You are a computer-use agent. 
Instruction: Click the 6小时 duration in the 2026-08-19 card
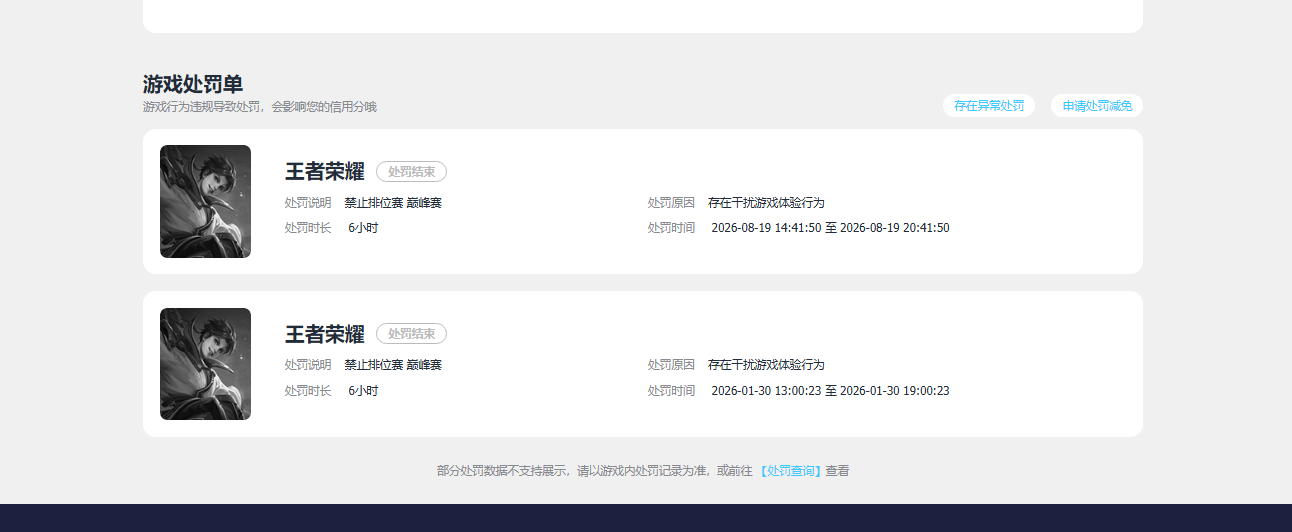click(x=363, y=228)
